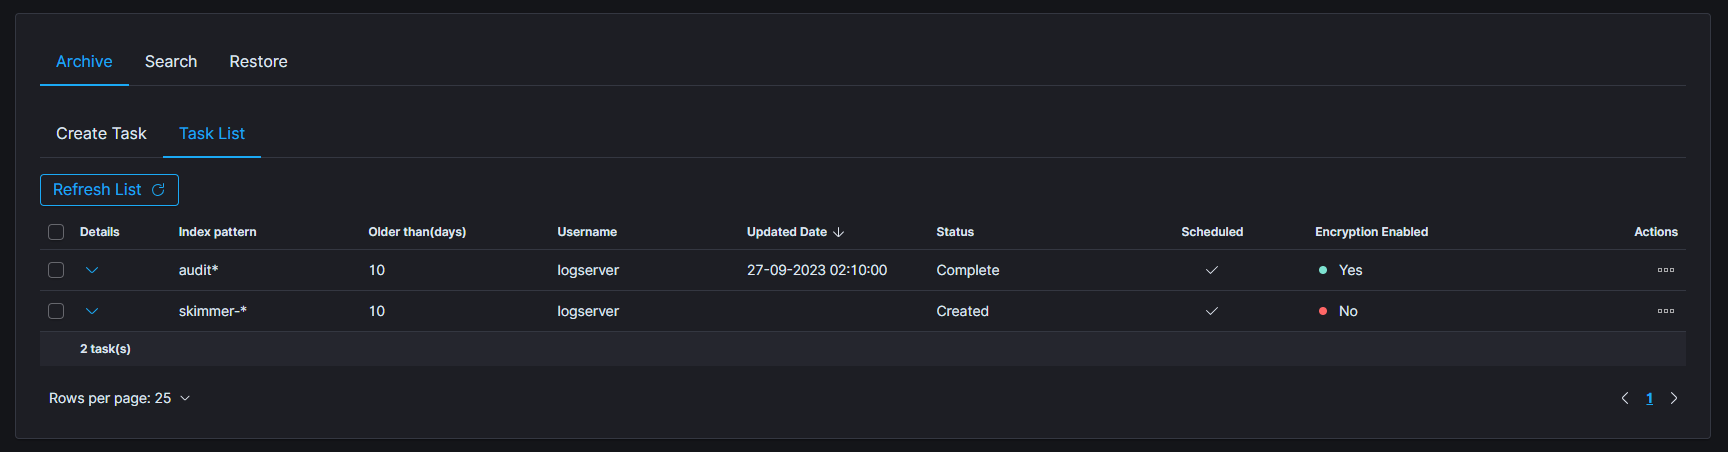
Task: Expand details for the skimmer-* task
Action: point(92,311)
